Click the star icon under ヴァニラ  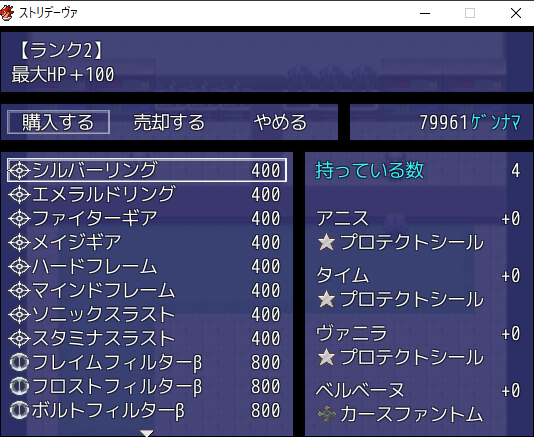(x=326, y=357)
